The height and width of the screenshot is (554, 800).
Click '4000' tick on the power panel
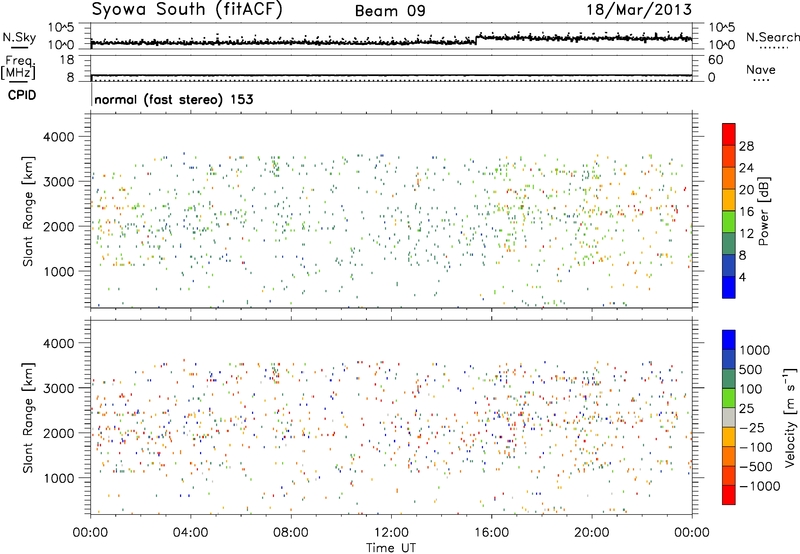58,137
